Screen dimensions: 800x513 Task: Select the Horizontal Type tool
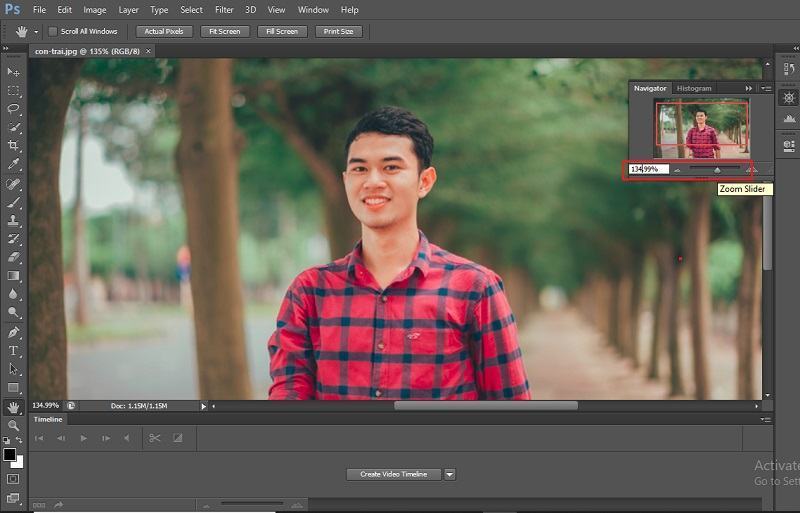tap(13, 351)
